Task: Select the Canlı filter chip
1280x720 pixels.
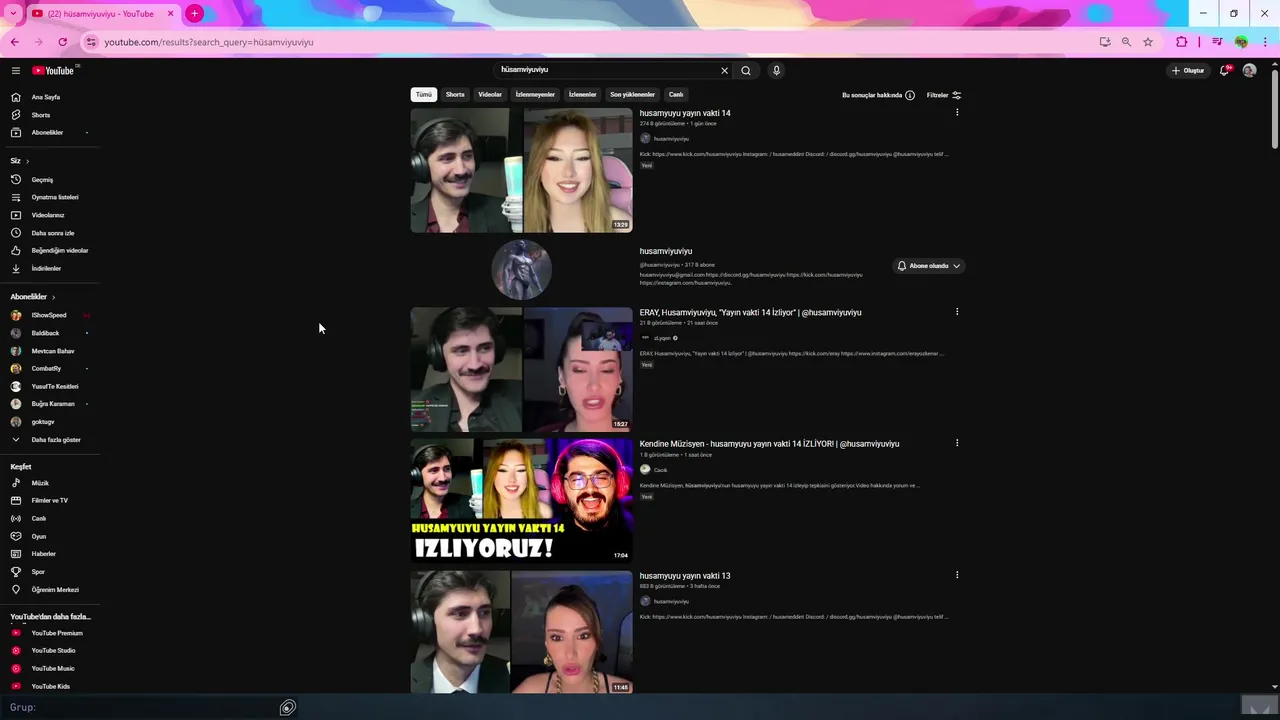Action: [676, 94]
